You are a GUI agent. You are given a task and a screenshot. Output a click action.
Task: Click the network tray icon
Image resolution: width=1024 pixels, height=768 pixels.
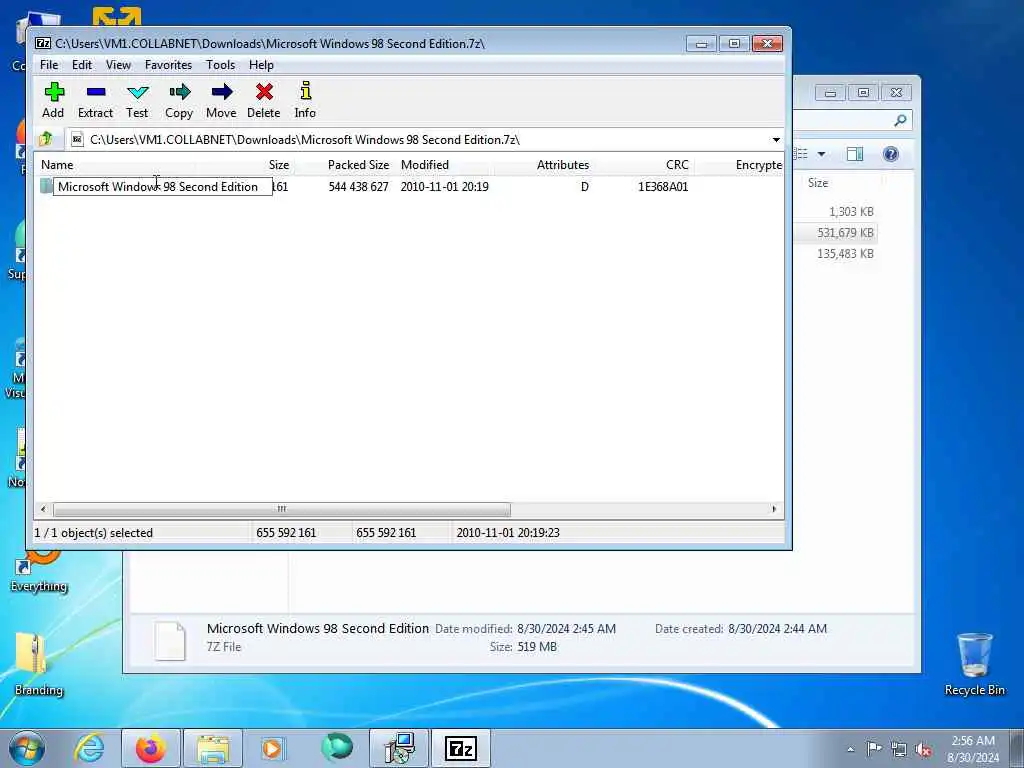click(x=899, y=749)
